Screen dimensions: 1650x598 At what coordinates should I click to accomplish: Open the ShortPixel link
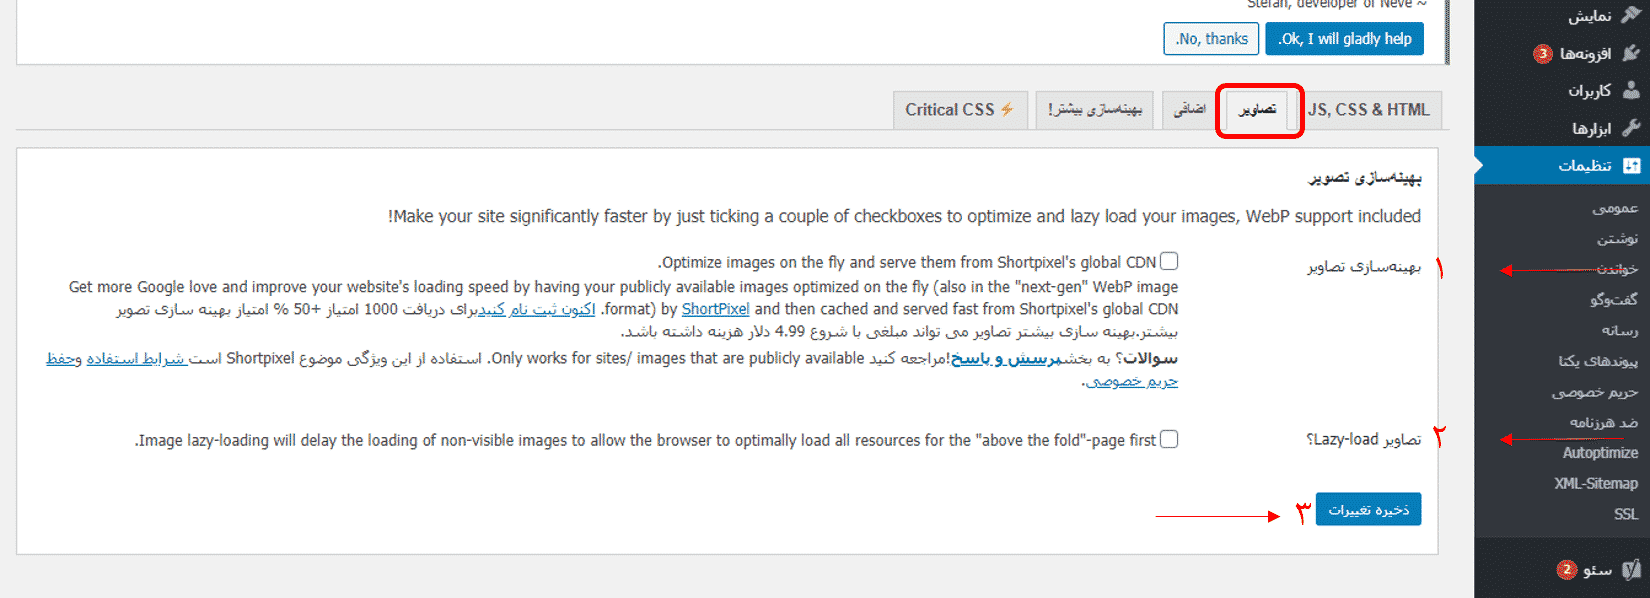click(715, 309)
